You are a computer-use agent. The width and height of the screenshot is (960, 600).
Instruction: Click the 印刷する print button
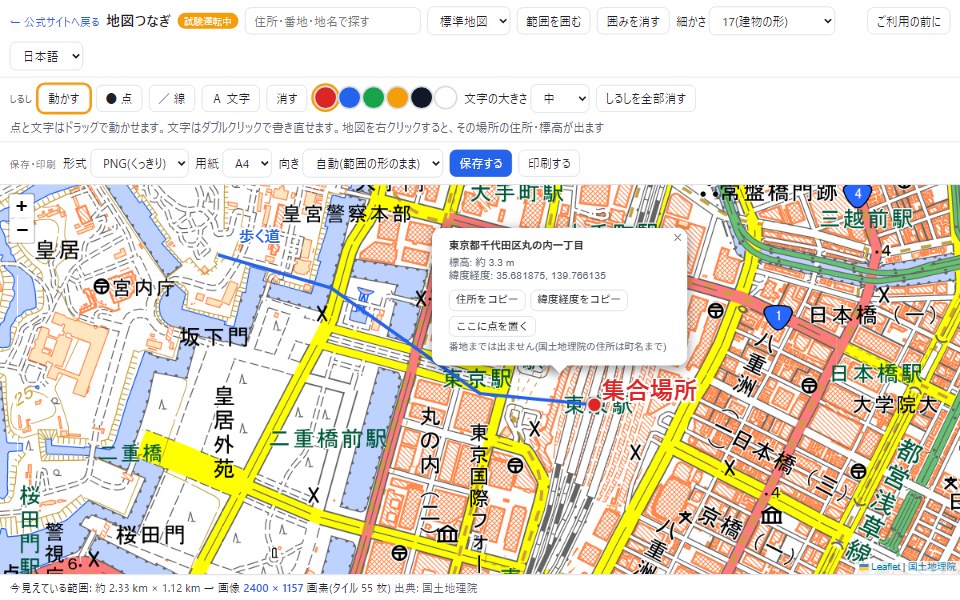(549, 163)
